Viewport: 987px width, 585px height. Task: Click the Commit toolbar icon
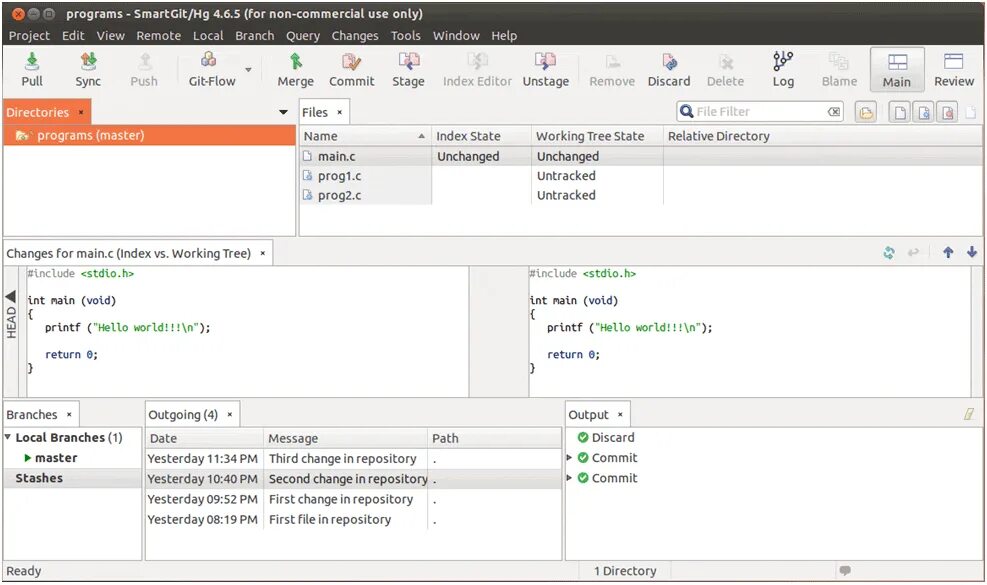coord(351,62)
